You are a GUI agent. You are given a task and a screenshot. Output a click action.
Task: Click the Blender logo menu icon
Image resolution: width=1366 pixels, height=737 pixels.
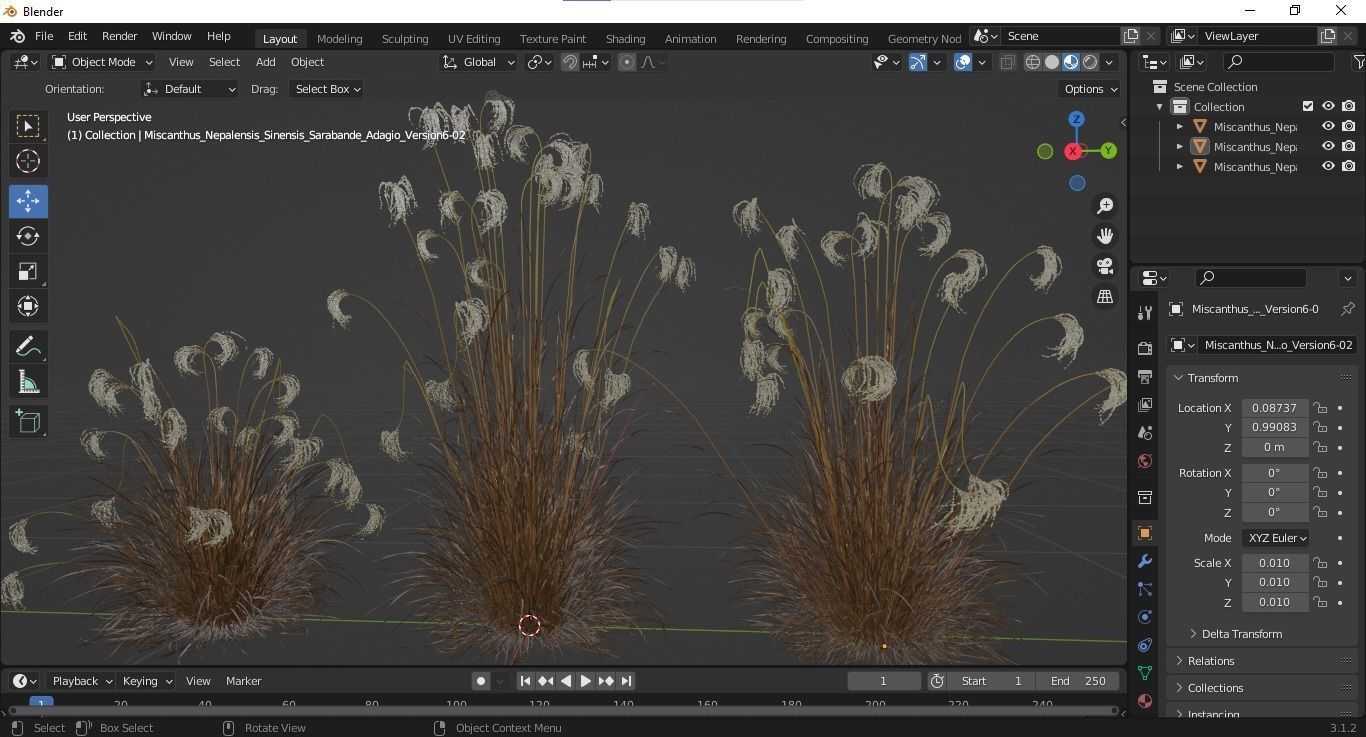(17, 36)
